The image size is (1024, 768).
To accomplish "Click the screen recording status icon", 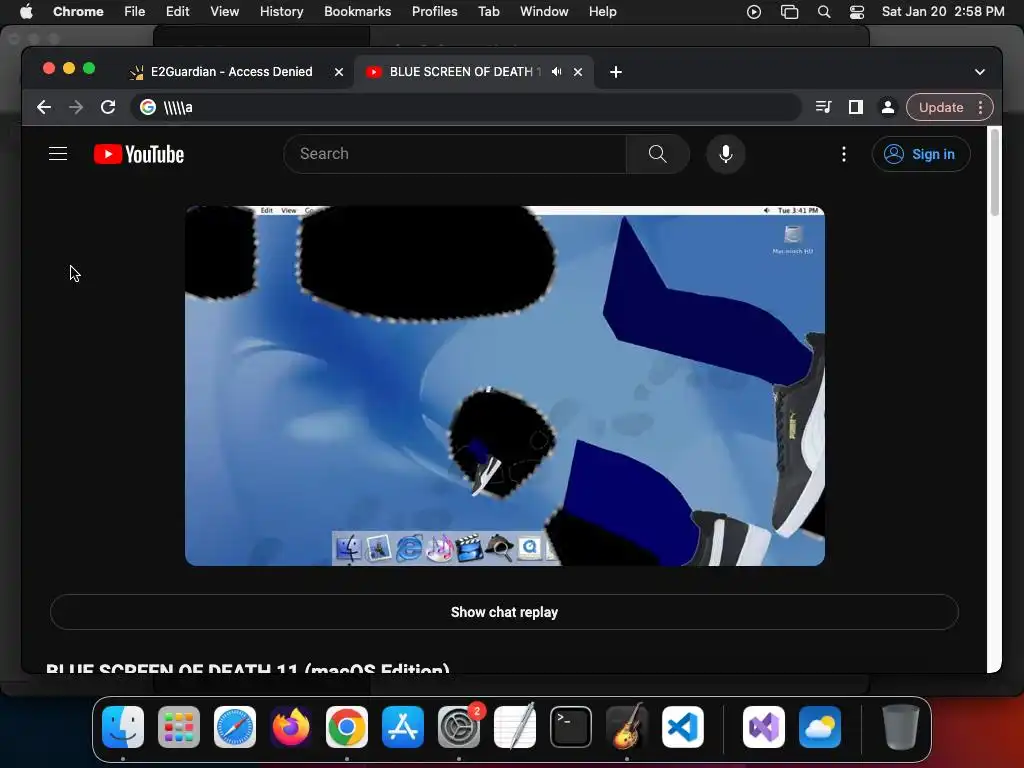I will 754,12.
